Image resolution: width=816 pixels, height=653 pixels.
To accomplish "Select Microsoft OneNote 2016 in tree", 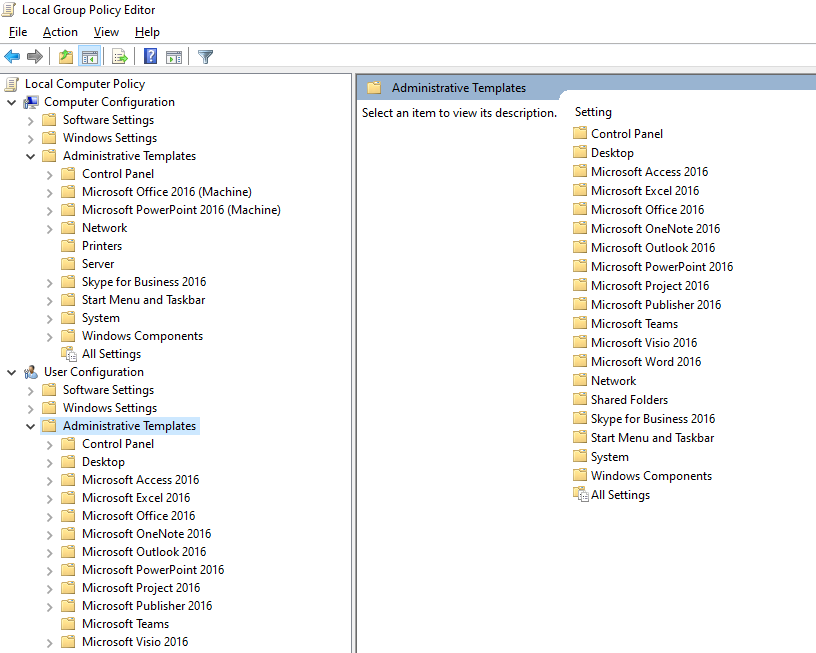I will click(147, 534).
